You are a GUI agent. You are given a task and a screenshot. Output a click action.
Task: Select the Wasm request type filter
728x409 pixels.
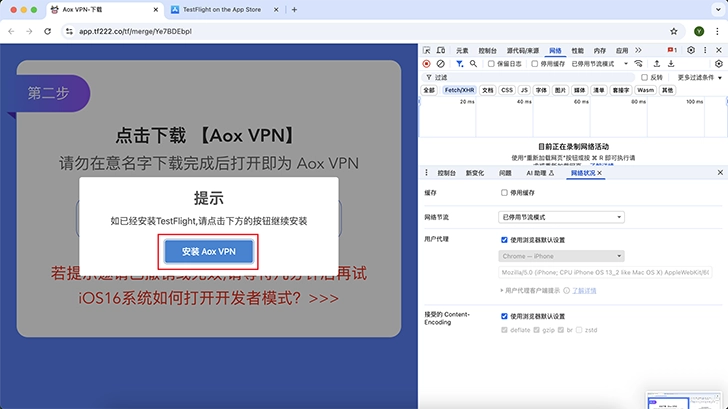click(645, 90)
